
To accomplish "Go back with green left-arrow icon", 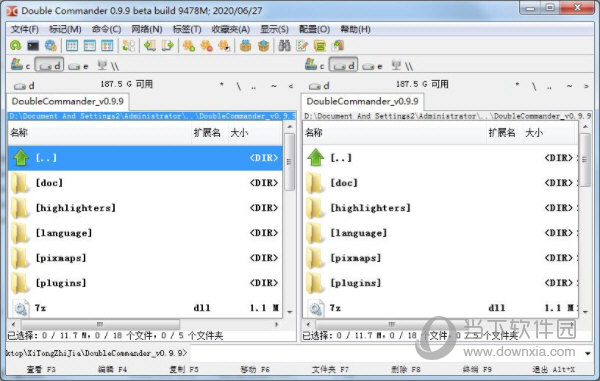I will click(x=150, y=46).
